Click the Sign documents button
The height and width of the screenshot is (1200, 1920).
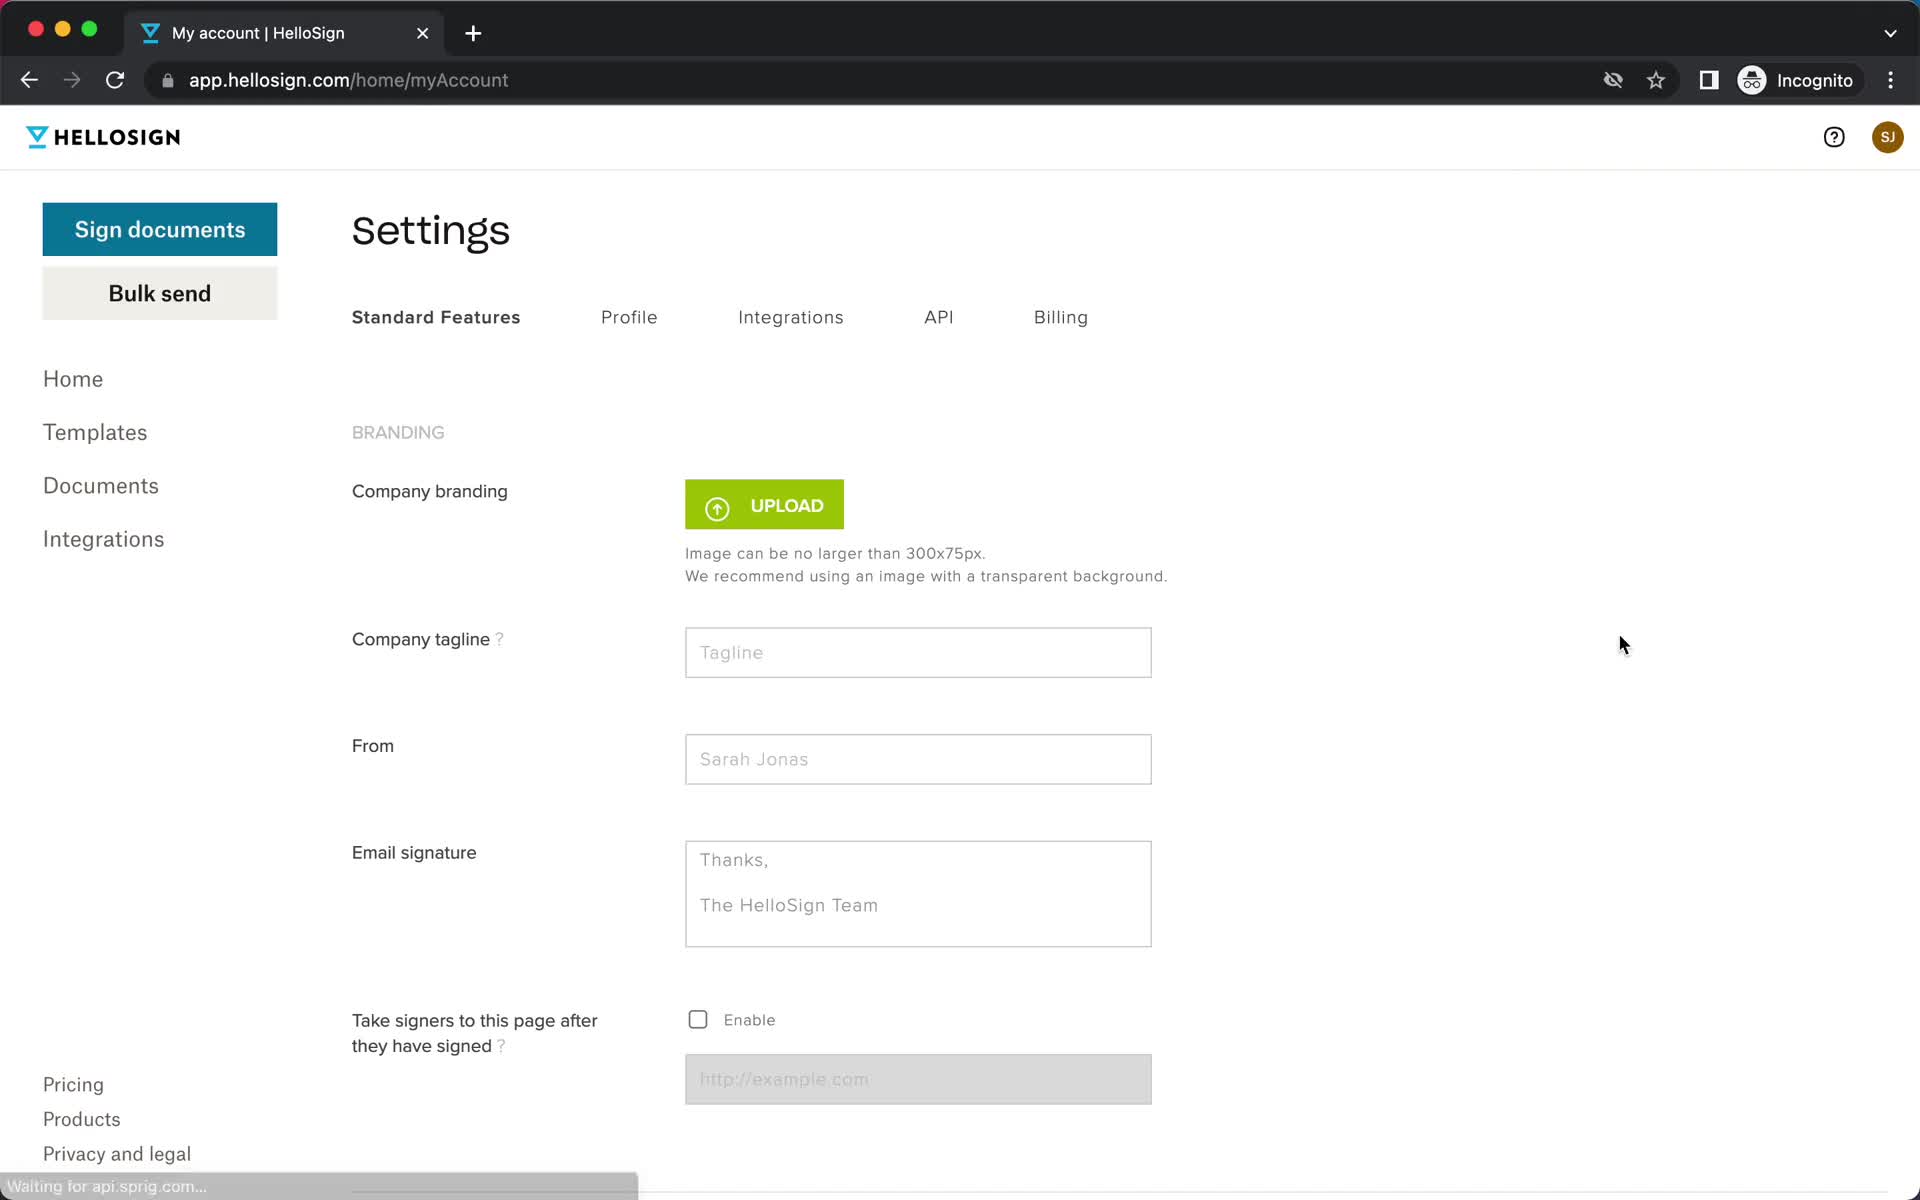(159, 229)
